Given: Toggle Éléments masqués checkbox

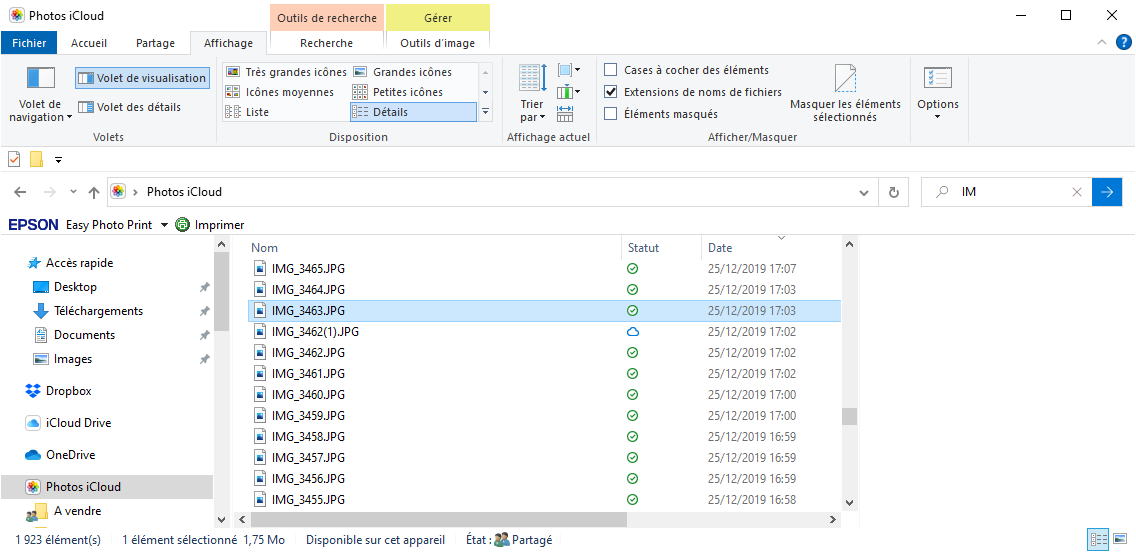Looking at the screenshot, I should [x=611, y=114].
